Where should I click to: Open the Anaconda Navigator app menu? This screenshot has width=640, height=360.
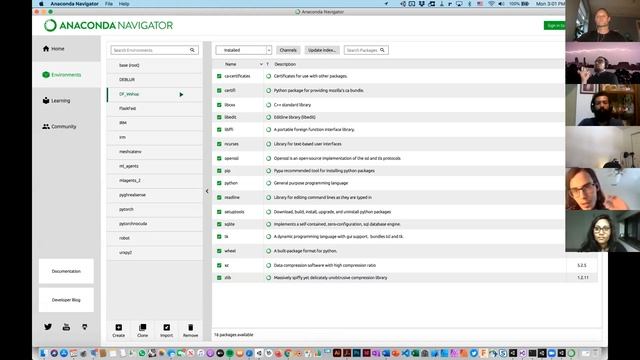tap(74, 4)
